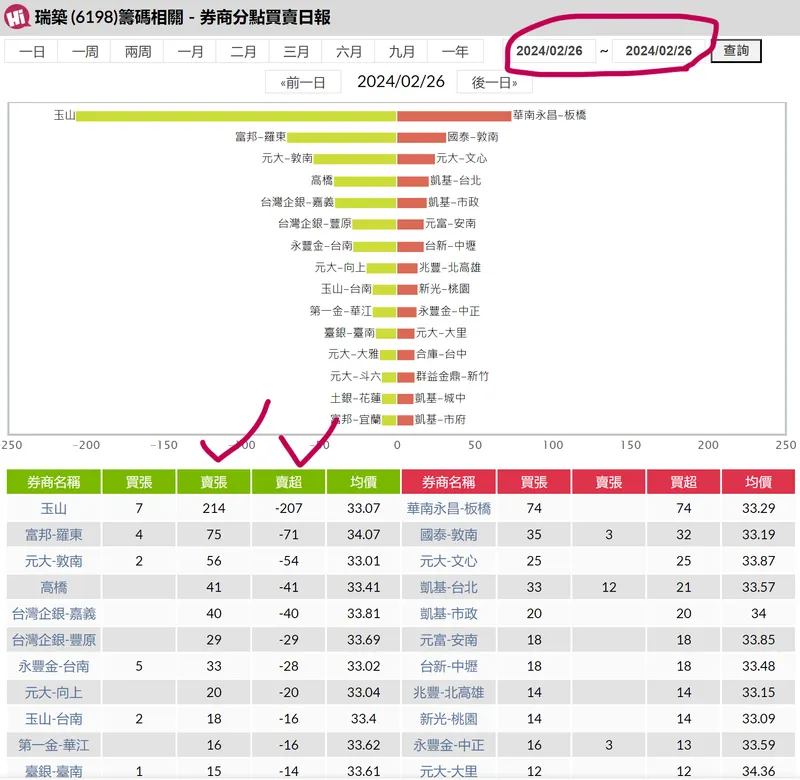This screenshot has height=780, width=800.
Task: Click the red 華南永昌-板橋 bar in chart
Action: click(x=454, y=116)
